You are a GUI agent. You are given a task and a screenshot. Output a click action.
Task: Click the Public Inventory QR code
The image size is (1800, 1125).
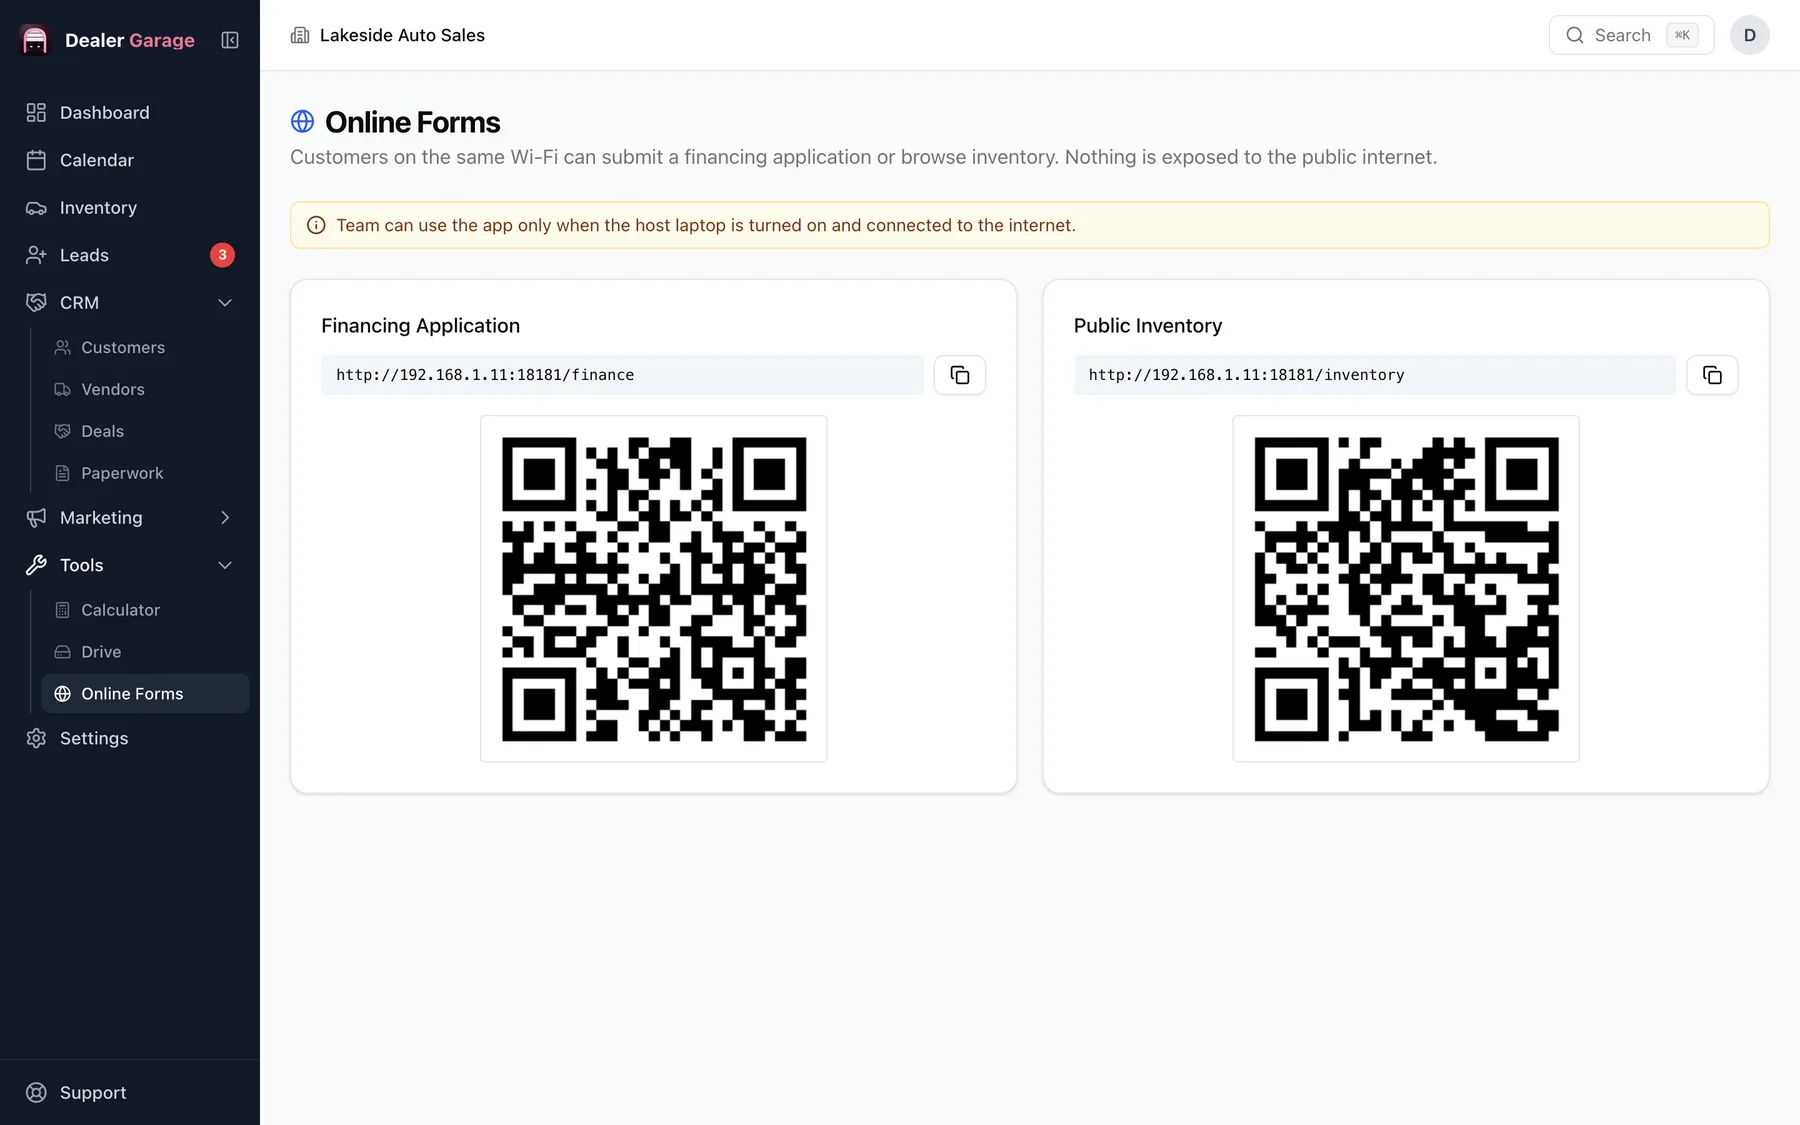(x=1406, y=589)
